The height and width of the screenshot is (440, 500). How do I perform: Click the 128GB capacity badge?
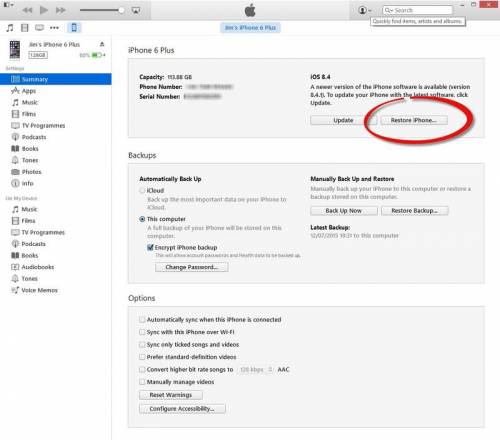[38, 55]
